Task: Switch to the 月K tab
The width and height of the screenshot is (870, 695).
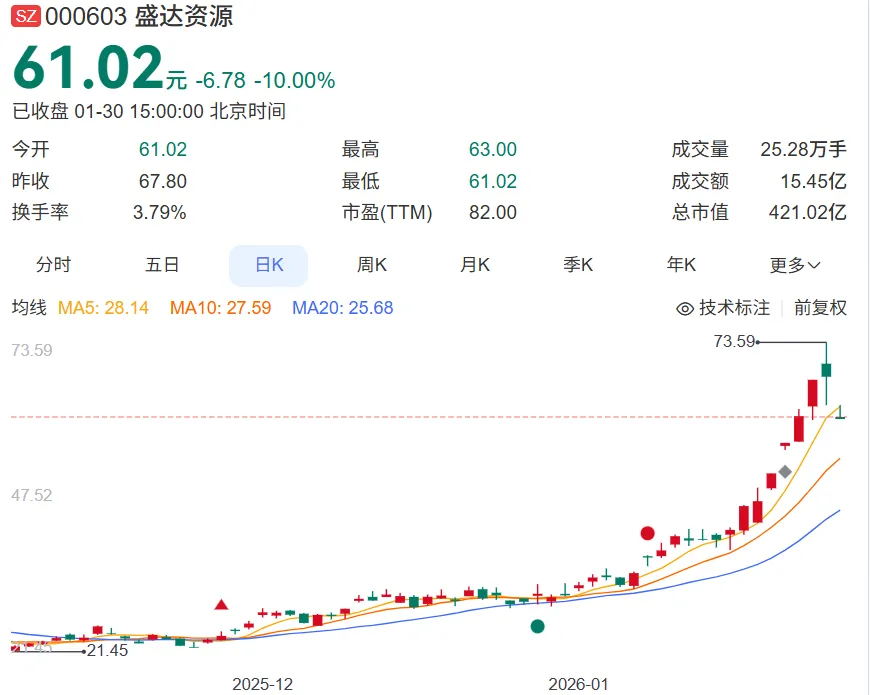Action: [x=475, y=265]
